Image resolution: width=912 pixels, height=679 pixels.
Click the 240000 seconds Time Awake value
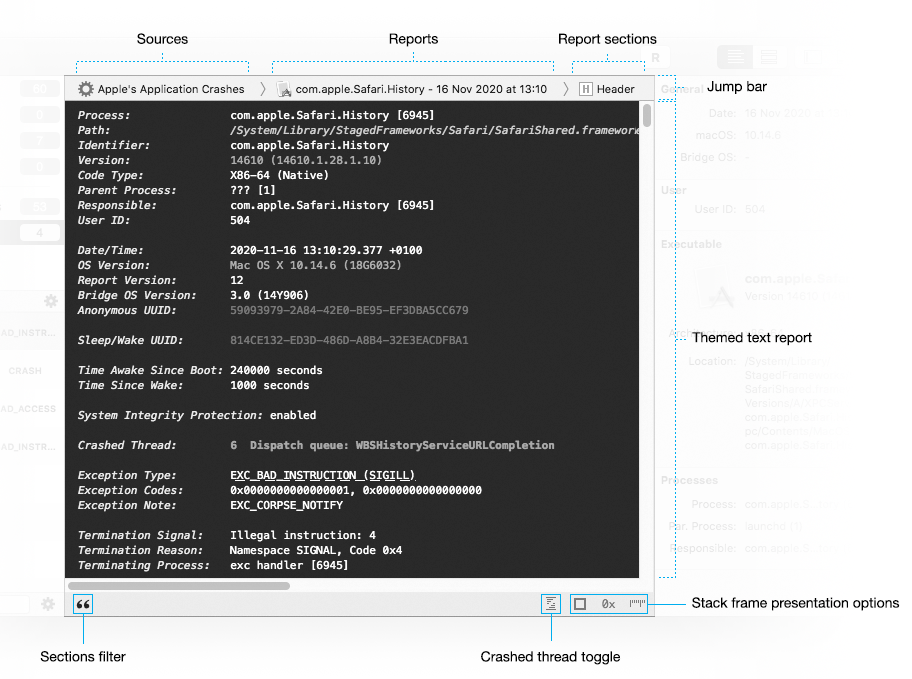[x=276, y=371]
